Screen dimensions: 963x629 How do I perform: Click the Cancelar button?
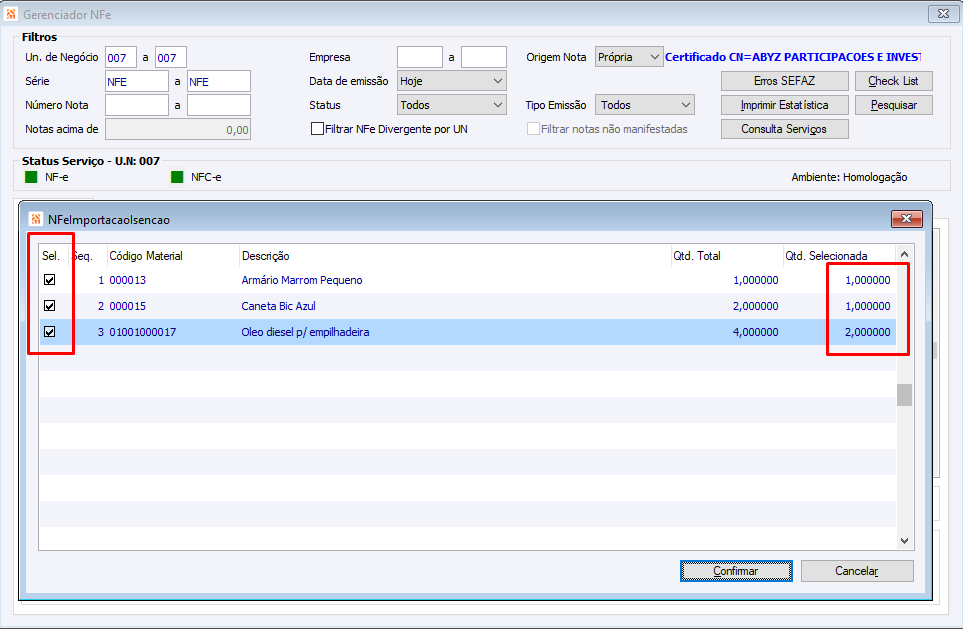pyautogui.click(x=857, y=571)
